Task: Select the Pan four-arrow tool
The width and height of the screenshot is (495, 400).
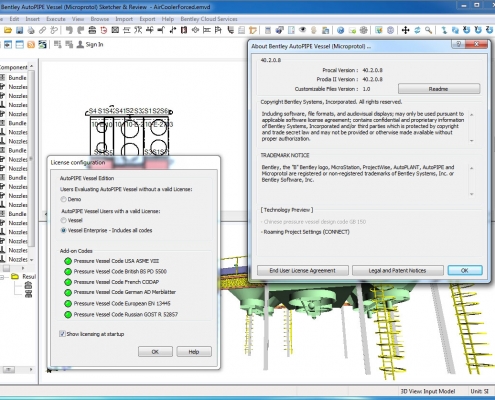Action: (x=405, y=30)
